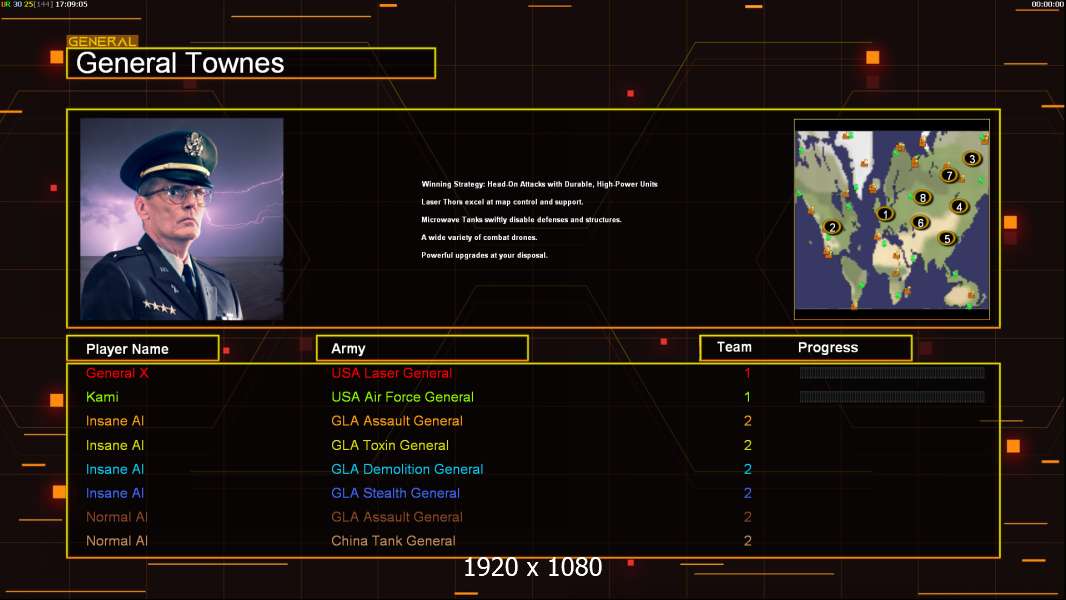Click team number 2 for GLA Stealth General
The height and width of the screenshot is (600, 1066).
[x=748, y=493]
